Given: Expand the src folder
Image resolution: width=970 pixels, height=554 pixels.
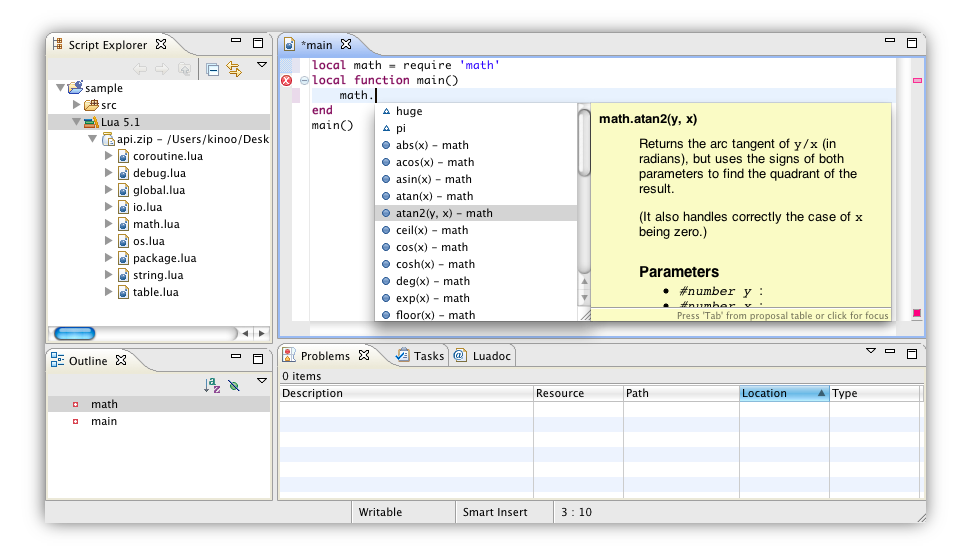Looking at the screenshot, I should [77, 104].
